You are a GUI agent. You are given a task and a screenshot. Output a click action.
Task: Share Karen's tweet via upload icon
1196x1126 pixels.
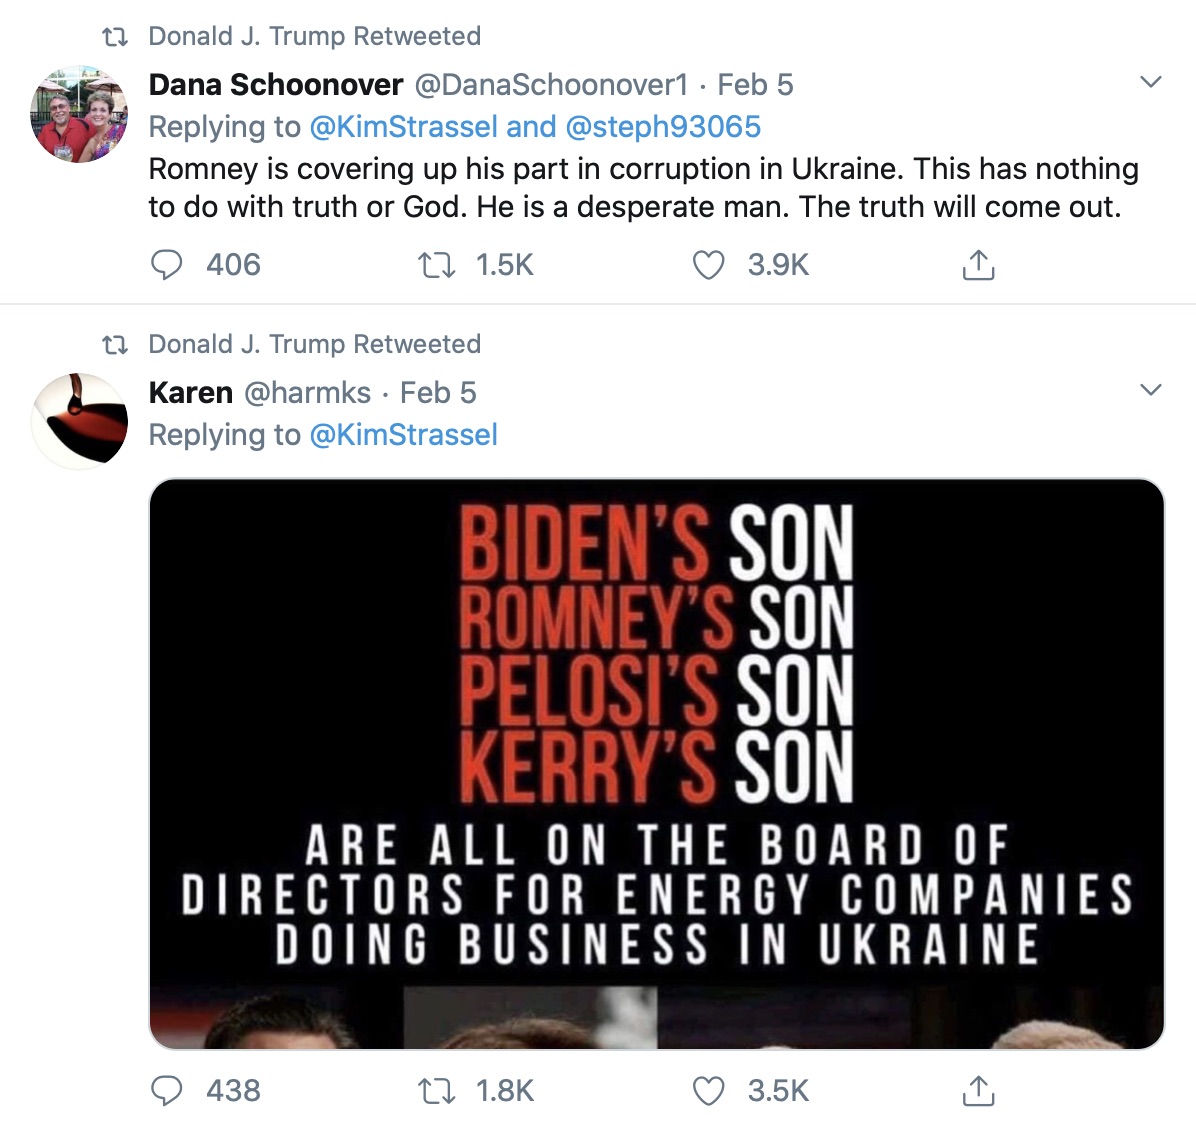pyautogui.click(x=978, y=1090)
